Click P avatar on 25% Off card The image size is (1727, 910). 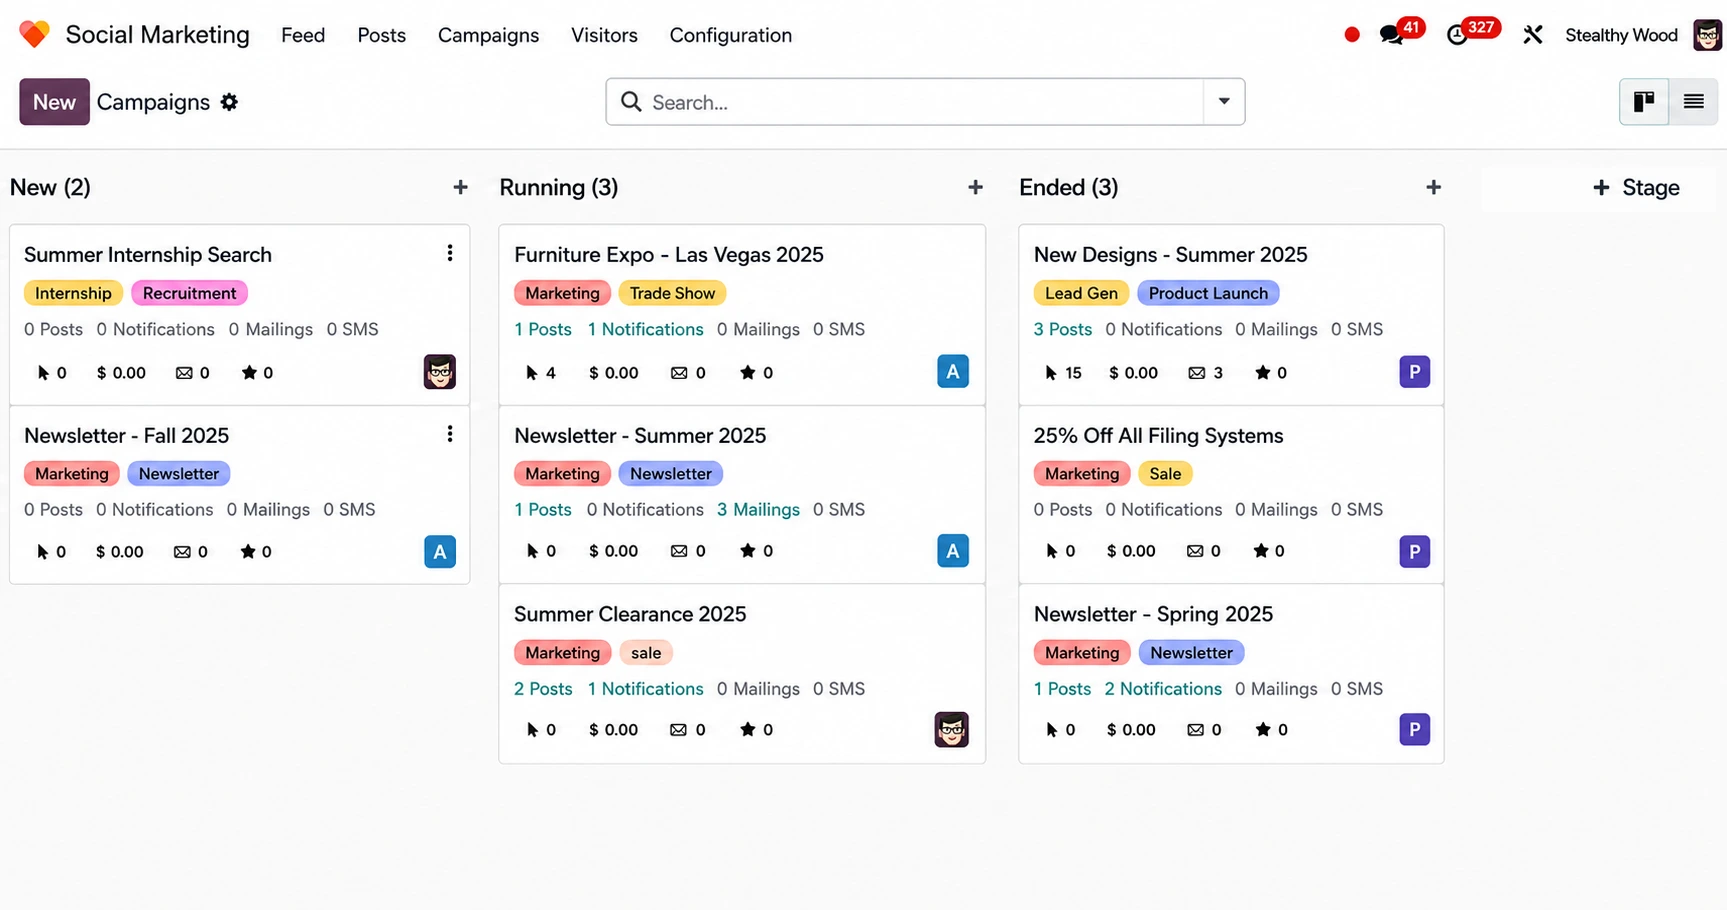point(1414,552)
